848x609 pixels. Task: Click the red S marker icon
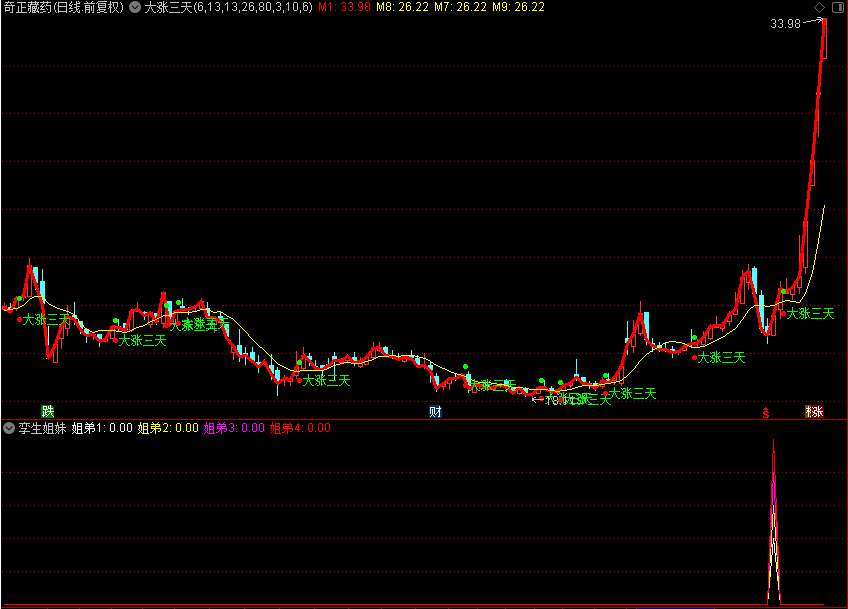(767, 411)
